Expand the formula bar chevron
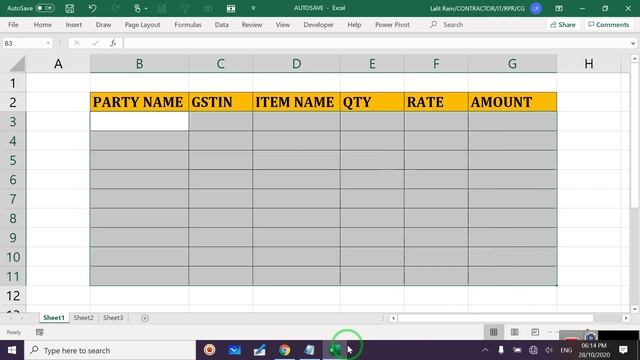640x360 pixels. (633, 43)
